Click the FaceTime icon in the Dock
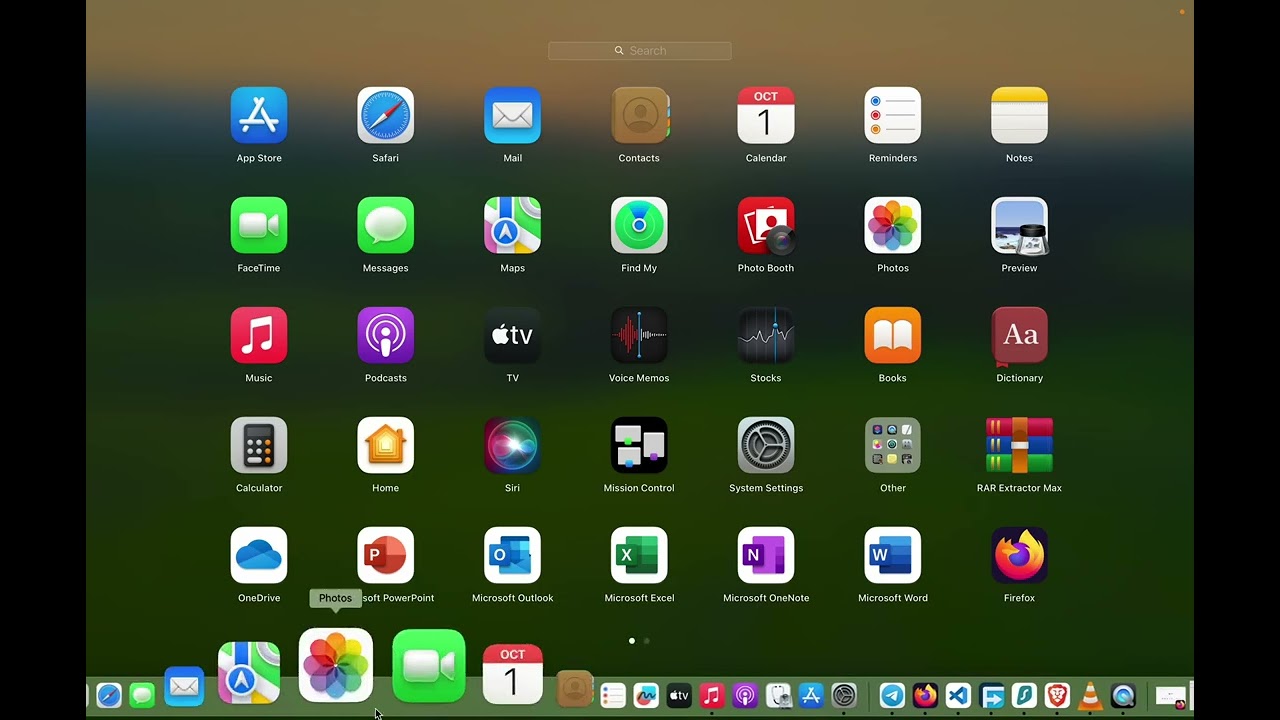Screen dimensions: 1280x720 coord(429,666)
